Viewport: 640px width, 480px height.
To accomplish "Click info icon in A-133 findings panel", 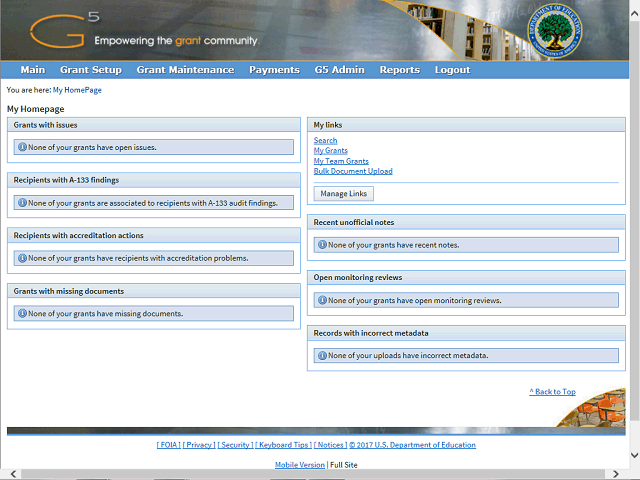I will [22, 202].
